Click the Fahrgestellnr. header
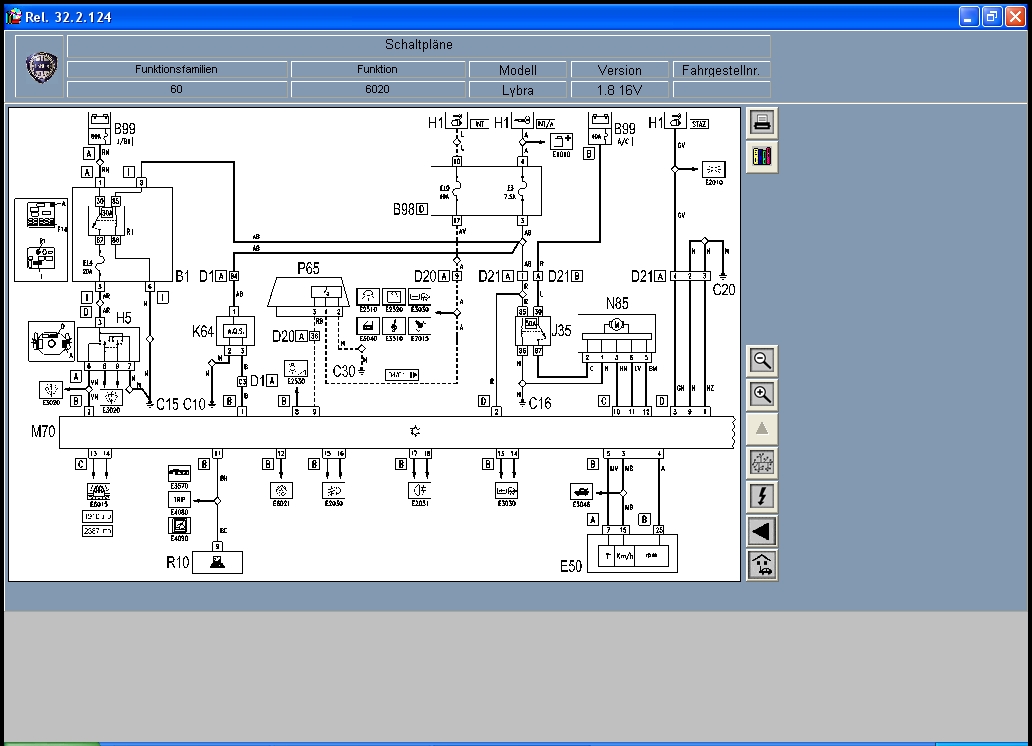Viewport: 1032px width, 746px height. (x=721, y=69)
